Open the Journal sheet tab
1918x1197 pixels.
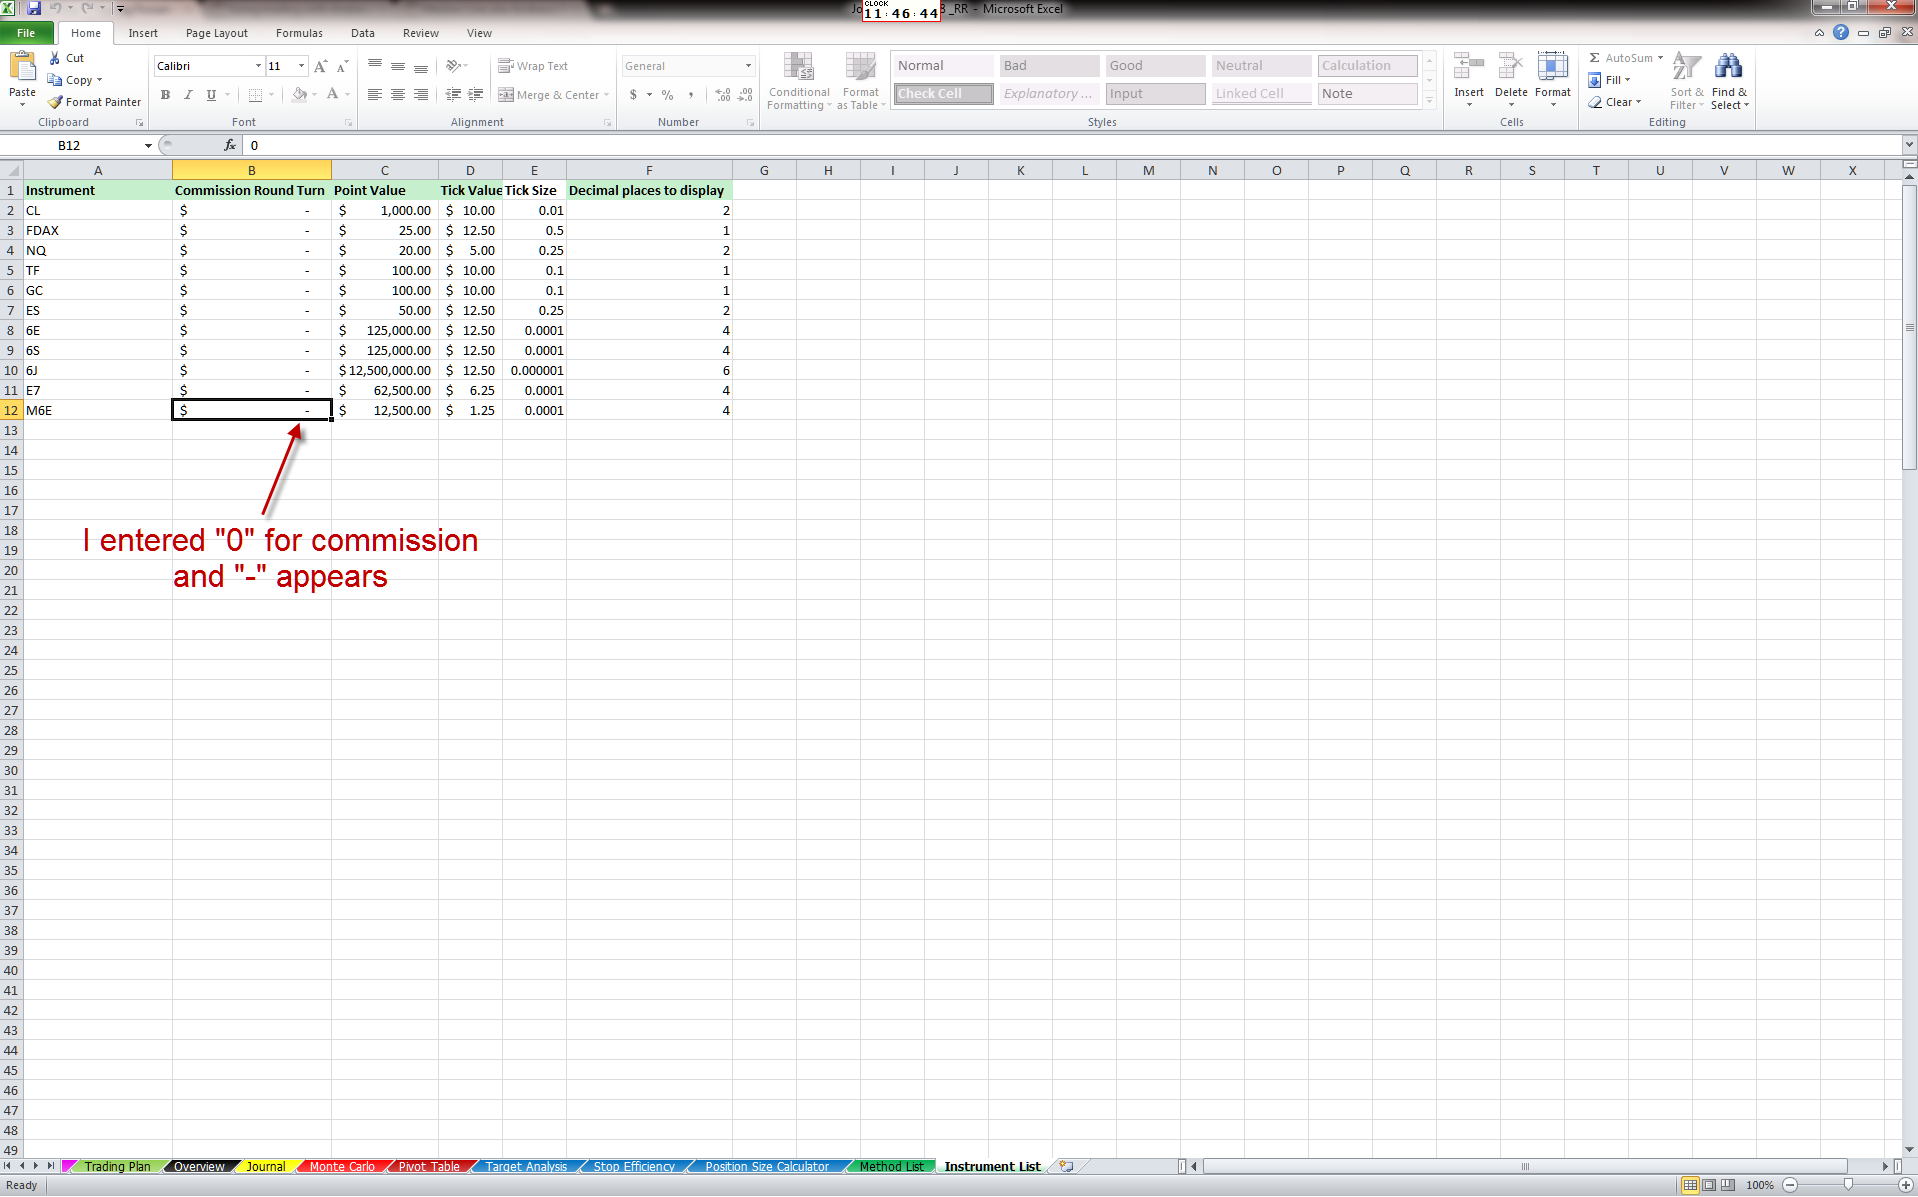265,1166
